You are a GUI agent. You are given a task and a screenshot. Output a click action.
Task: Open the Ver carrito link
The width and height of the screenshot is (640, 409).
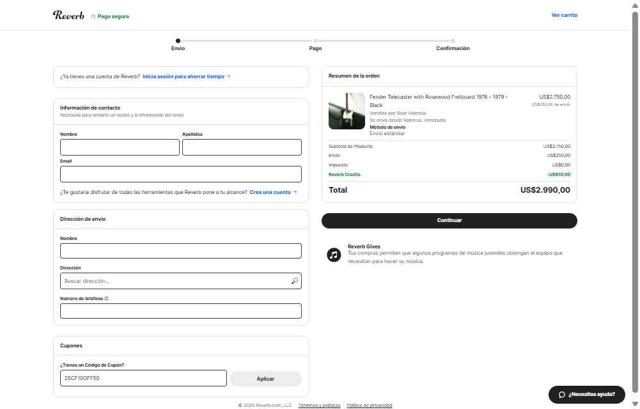pos(564,15)
